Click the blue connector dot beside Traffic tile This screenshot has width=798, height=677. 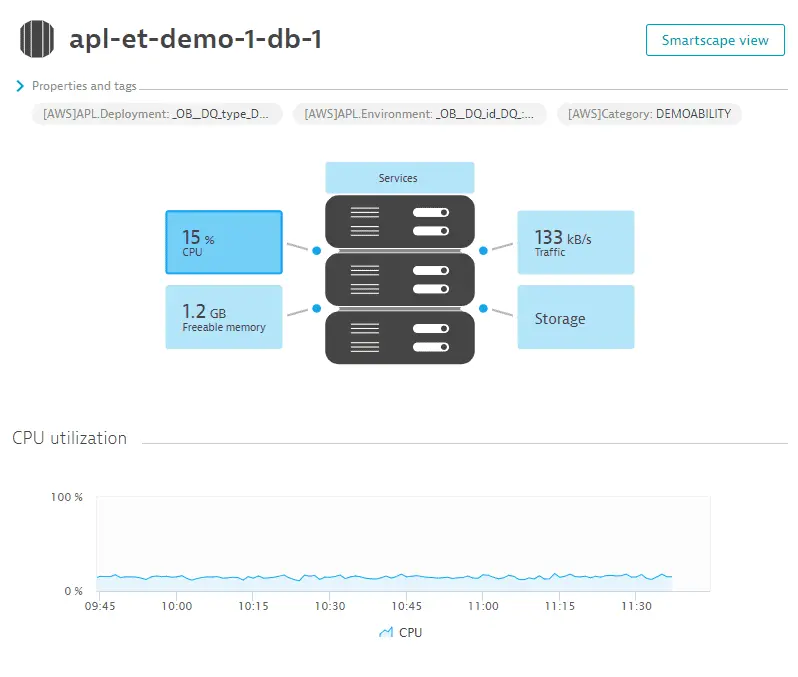coord(483,250)
